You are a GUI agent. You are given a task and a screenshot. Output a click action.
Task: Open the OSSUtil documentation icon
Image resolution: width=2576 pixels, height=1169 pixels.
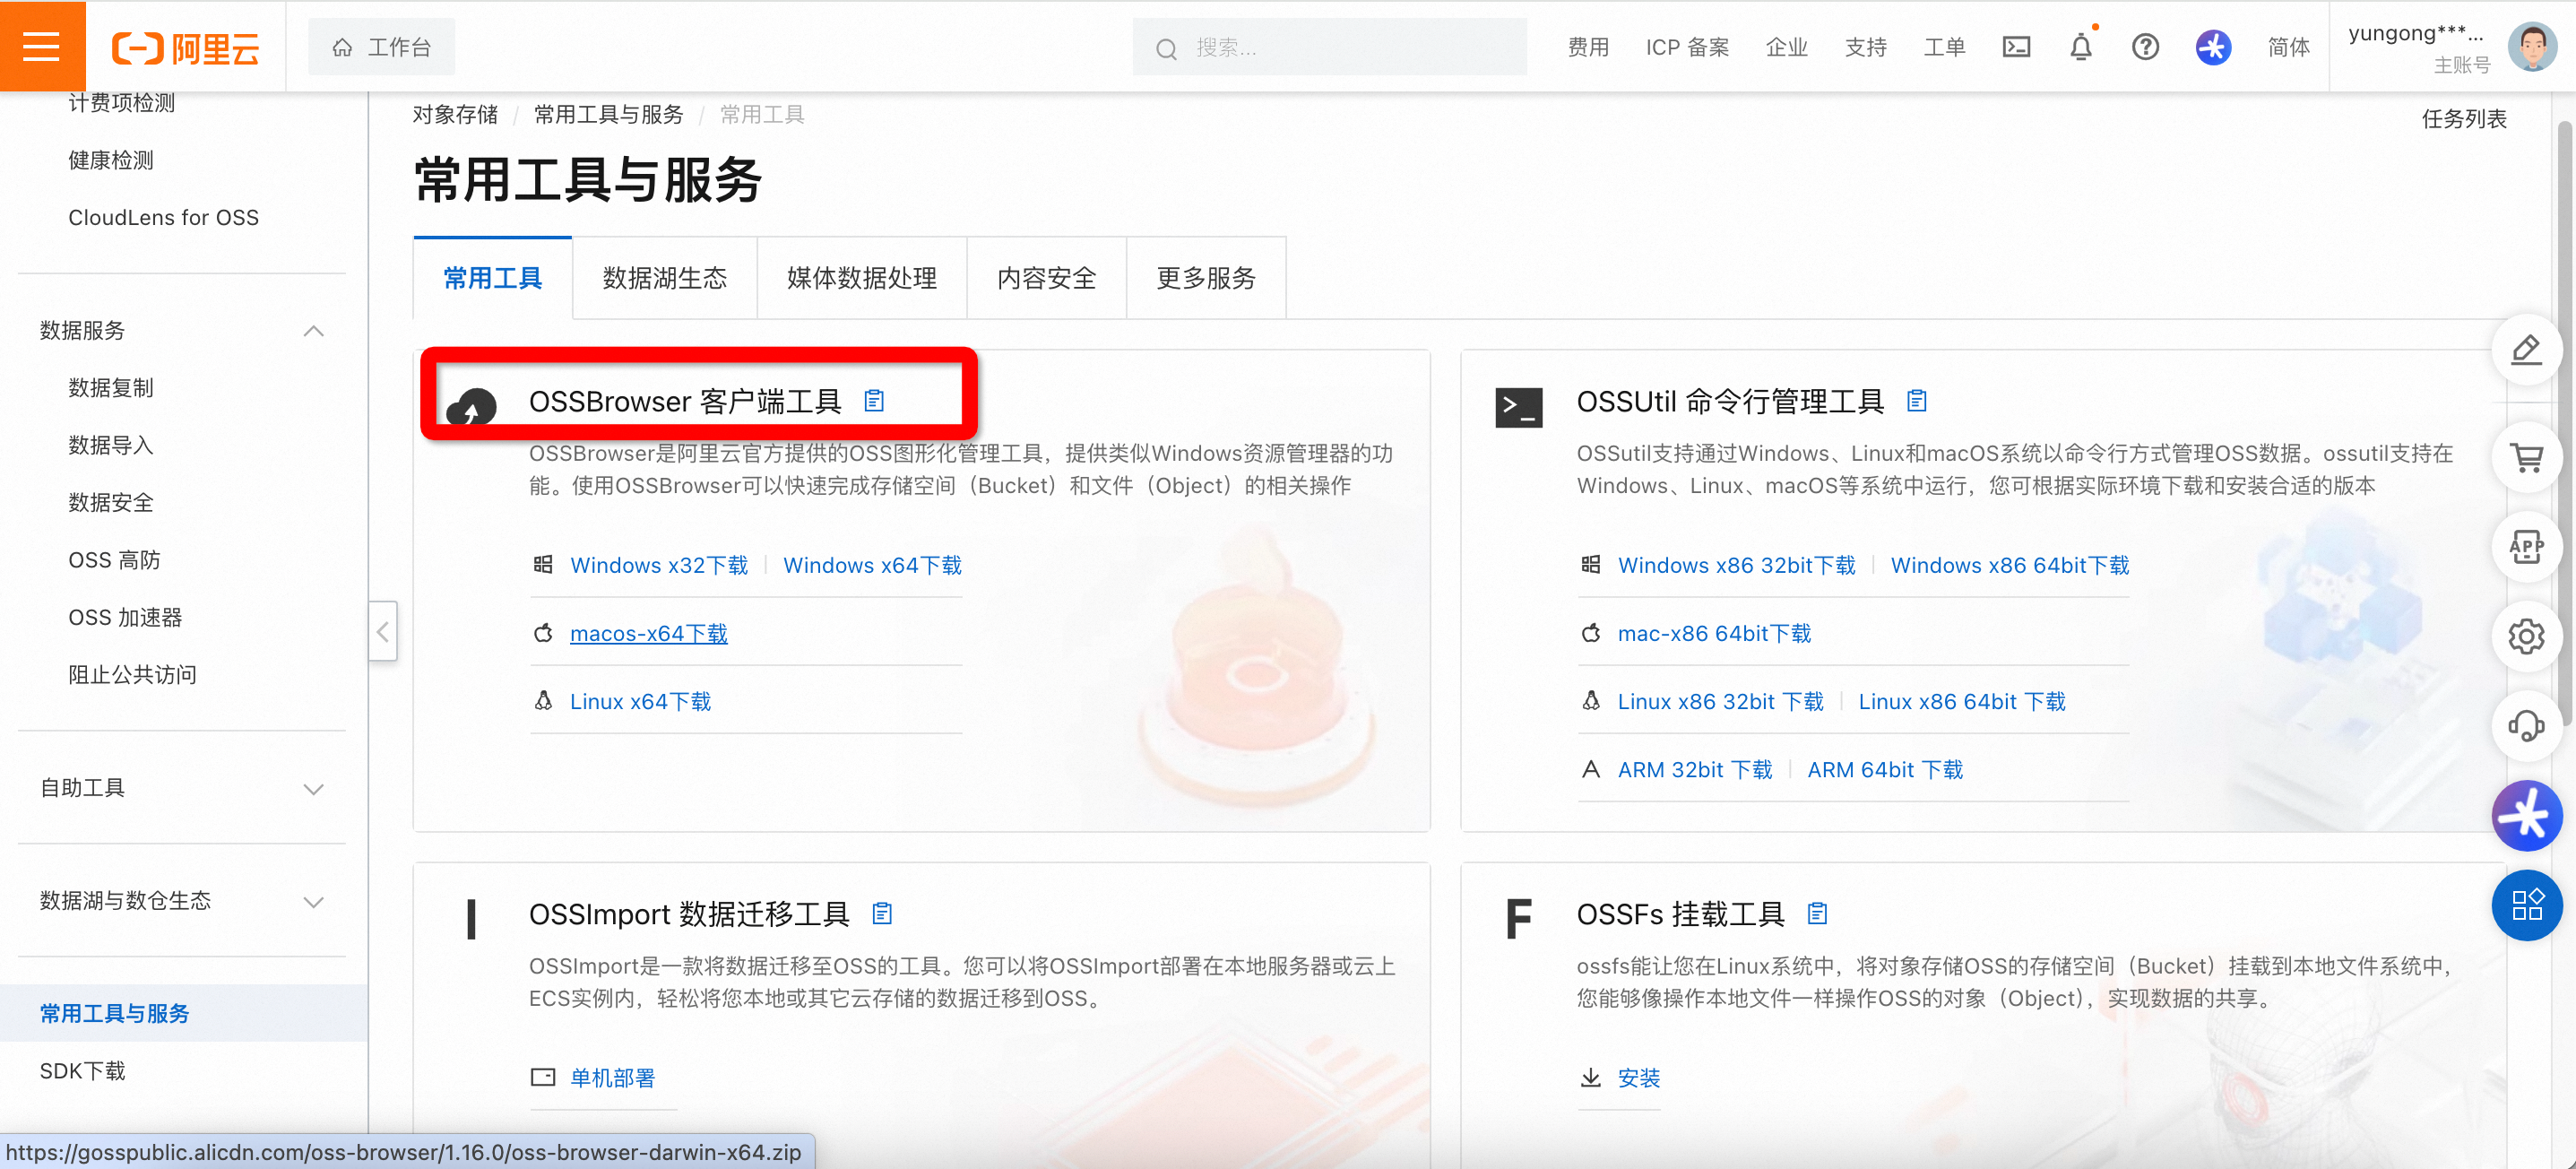[1916, 401]
